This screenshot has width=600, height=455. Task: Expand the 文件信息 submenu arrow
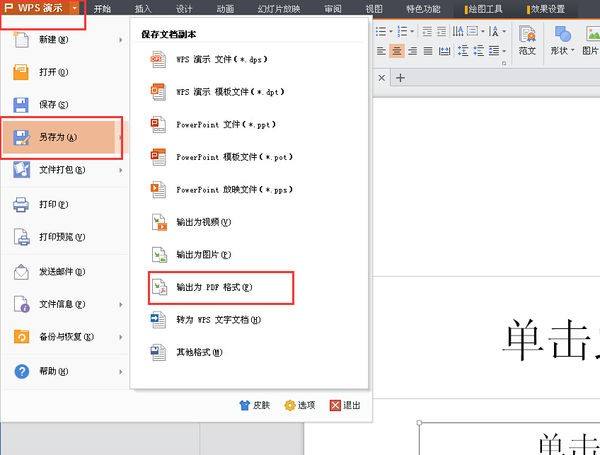(121, 305)
